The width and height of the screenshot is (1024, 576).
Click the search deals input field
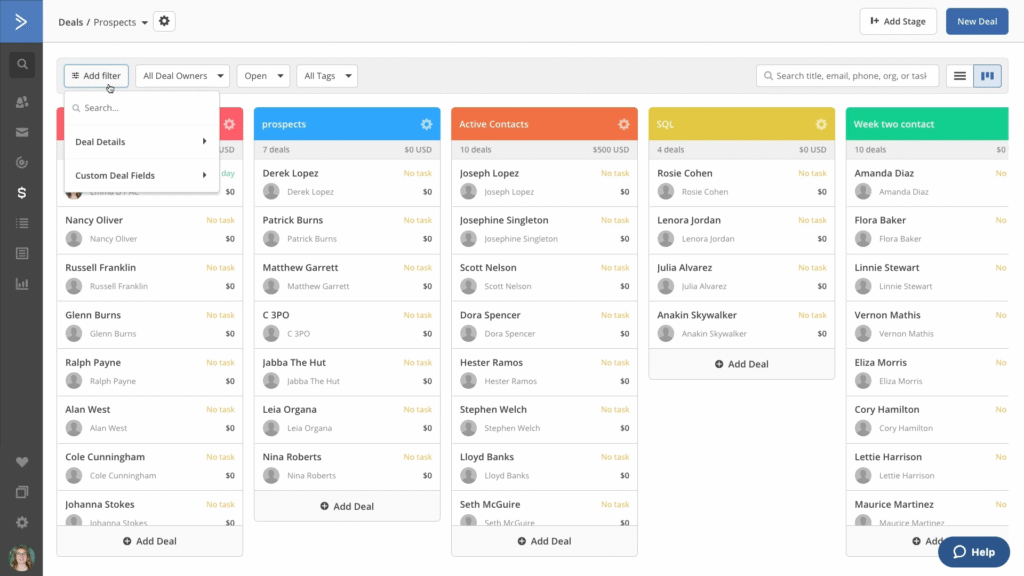tap(847, 75)
